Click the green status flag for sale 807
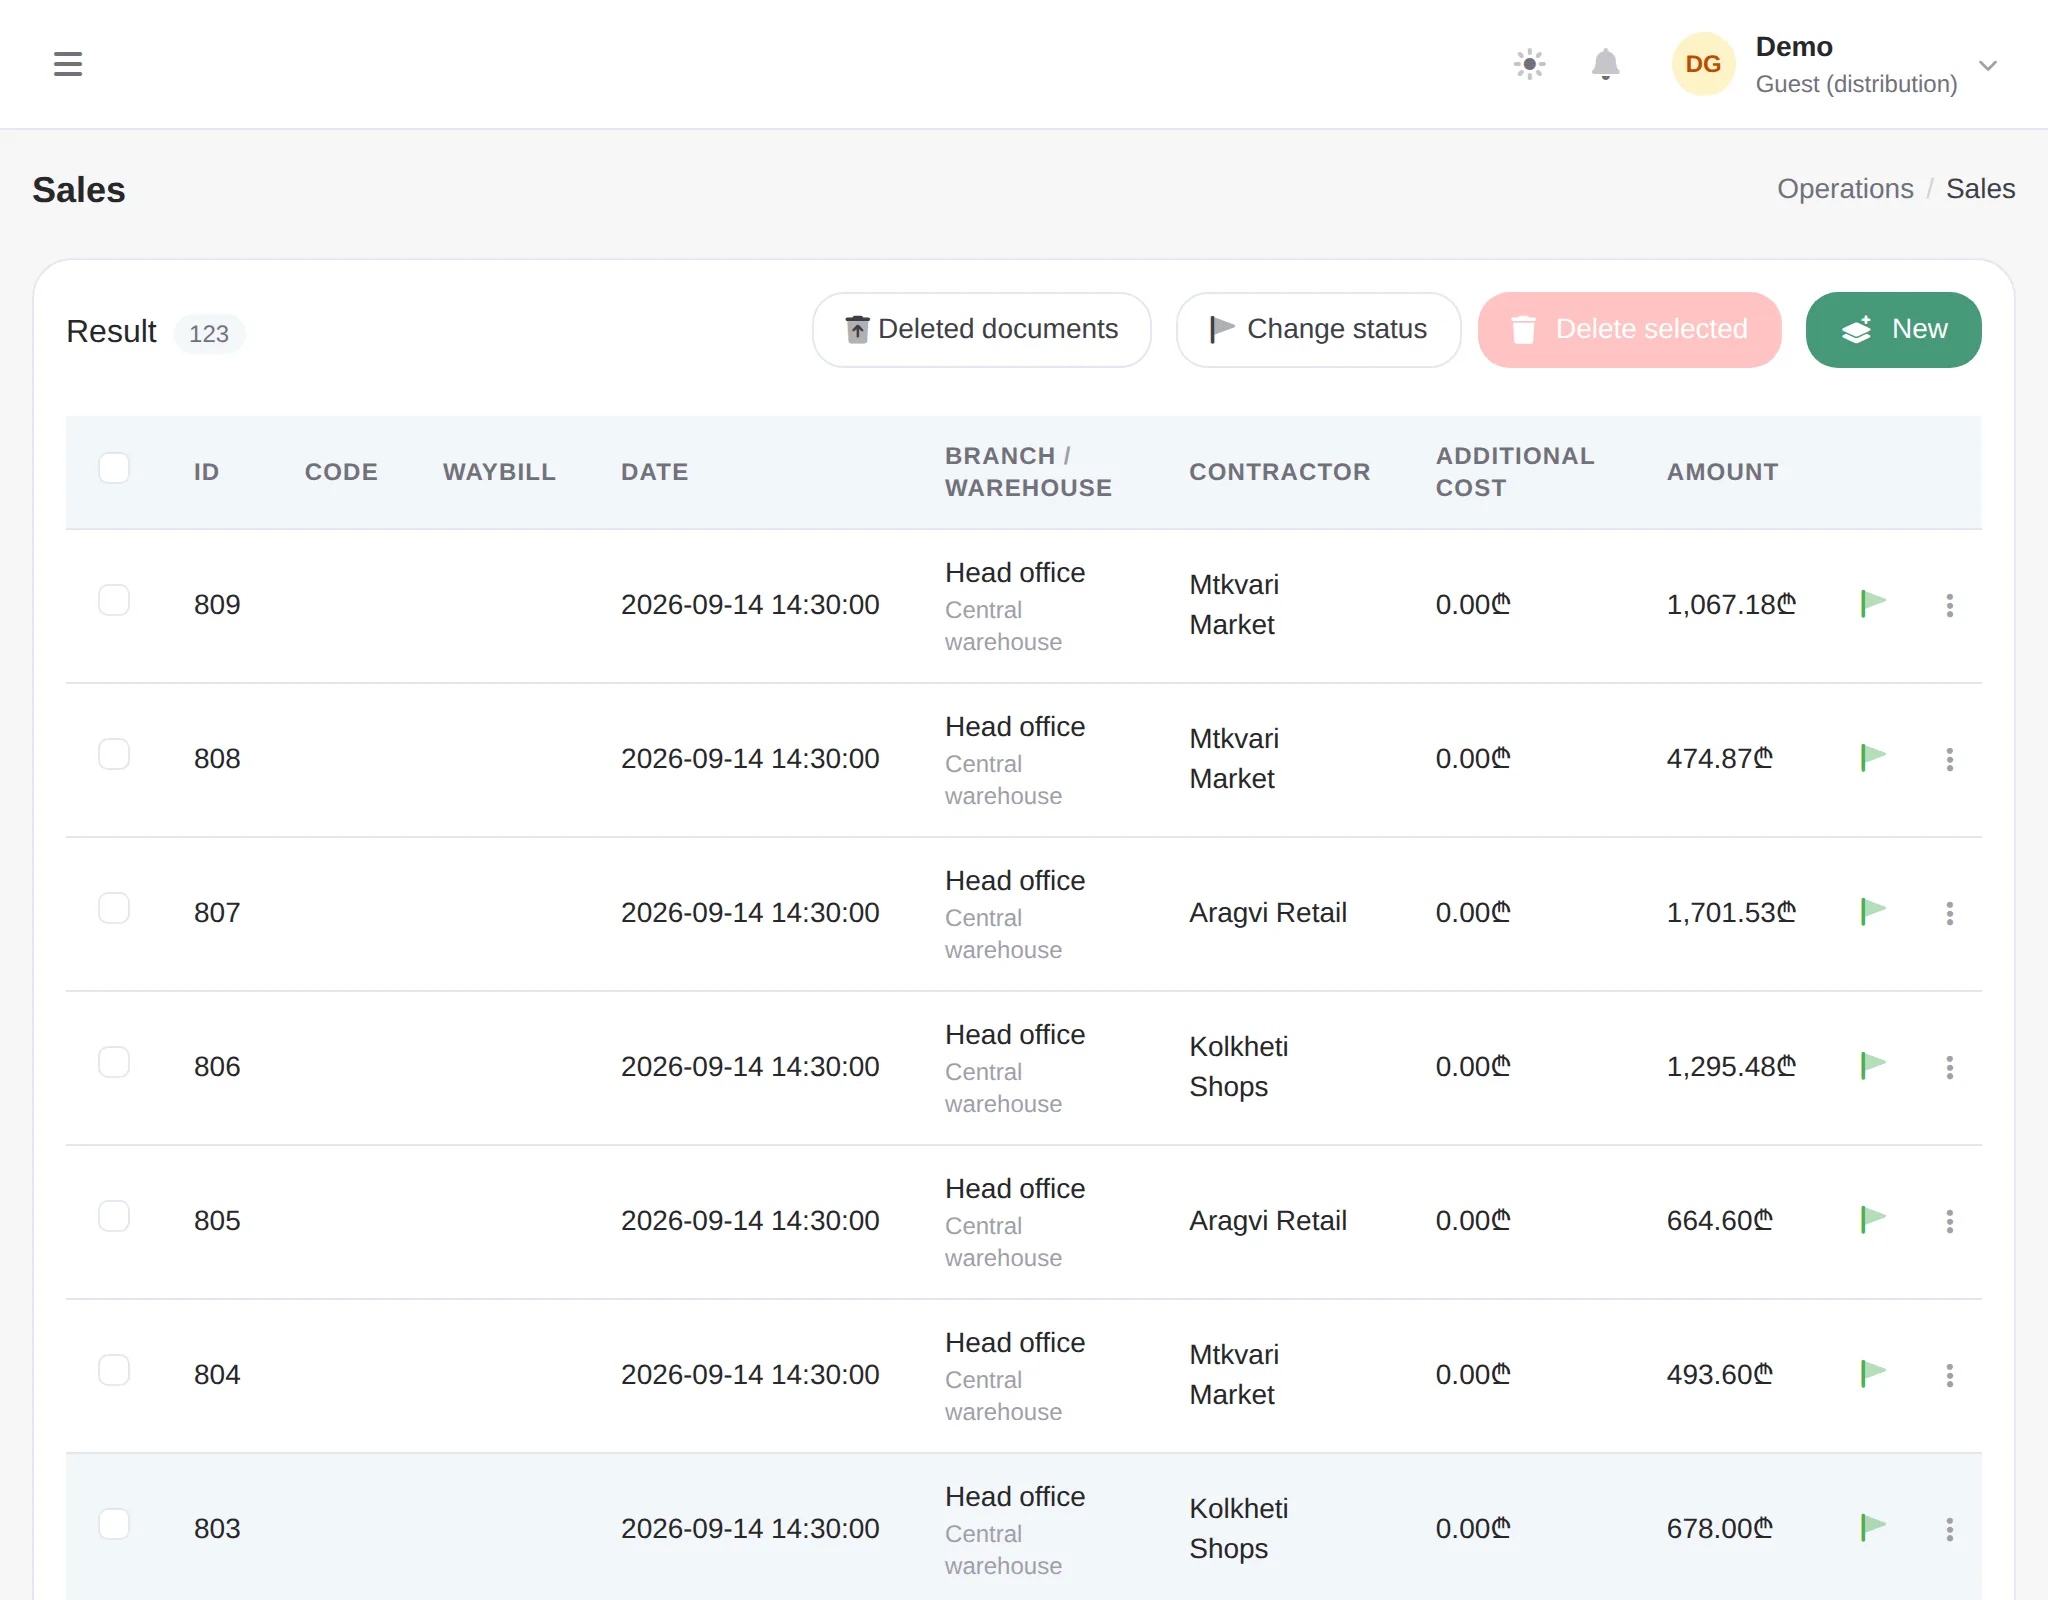This screenshot has width=2048, height=1600. [x=1872, y=912]
